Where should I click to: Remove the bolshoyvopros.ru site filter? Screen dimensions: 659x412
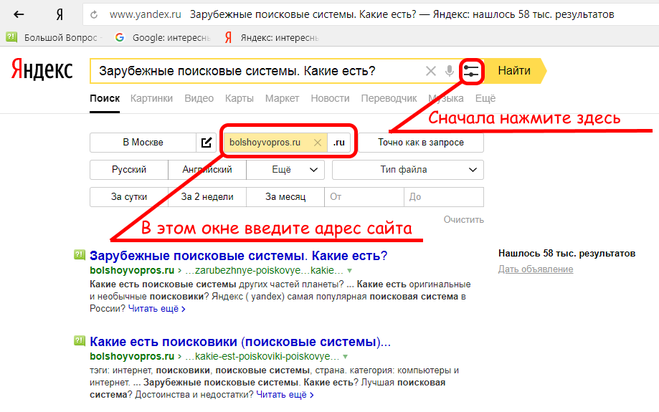(318, 143)
